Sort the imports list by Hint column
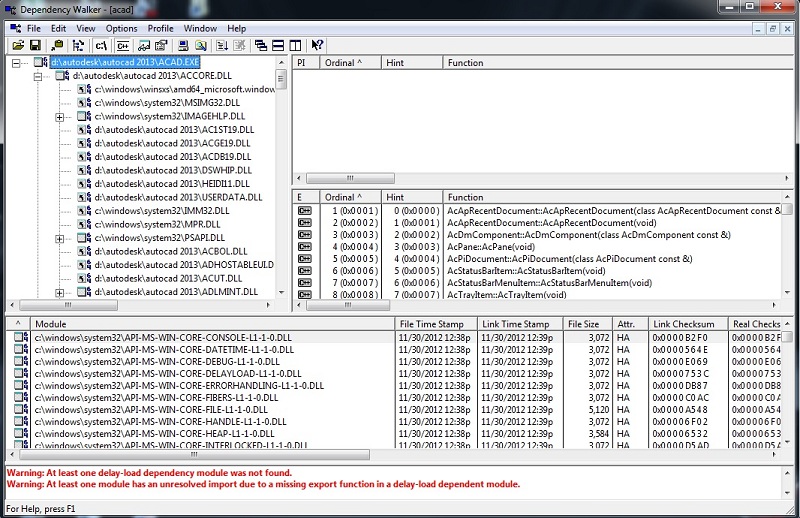 (x=412, y=63)
